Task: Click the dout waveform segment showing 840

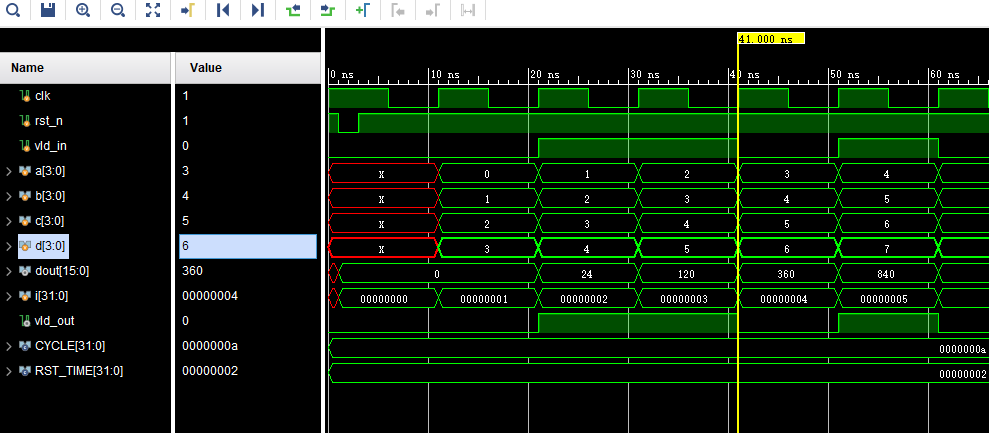Action: (886, 275)
